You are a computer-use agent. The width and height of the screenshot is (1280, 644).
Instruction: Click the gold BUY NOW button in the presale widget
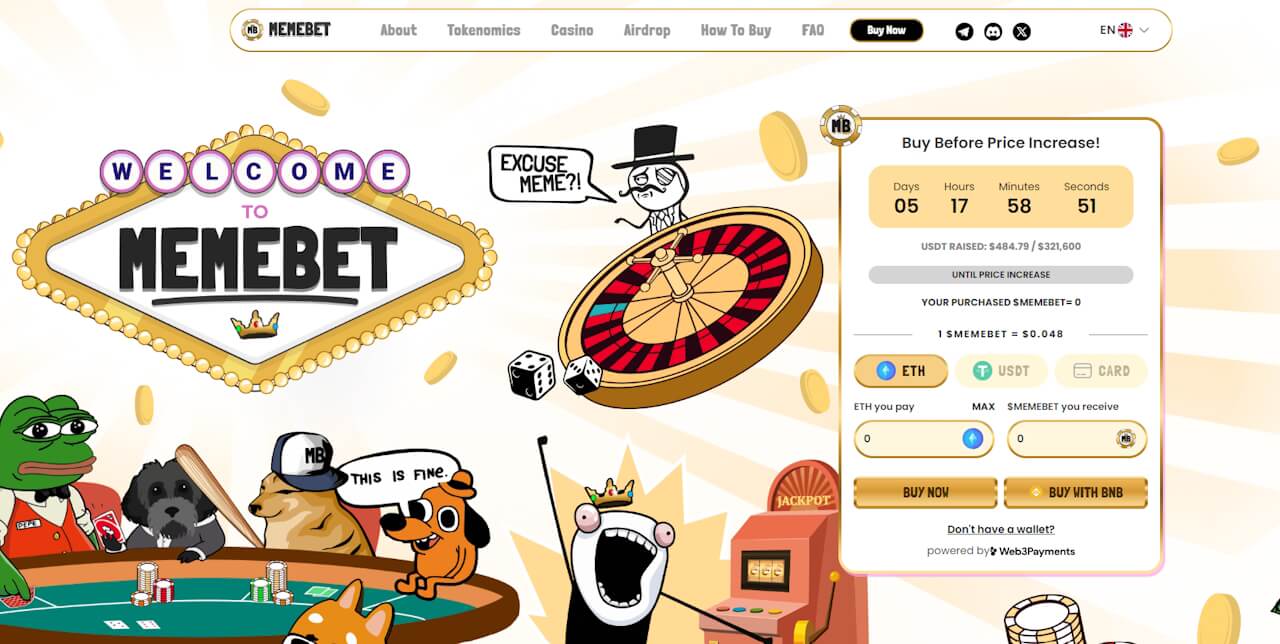click(x=926, y=492)
